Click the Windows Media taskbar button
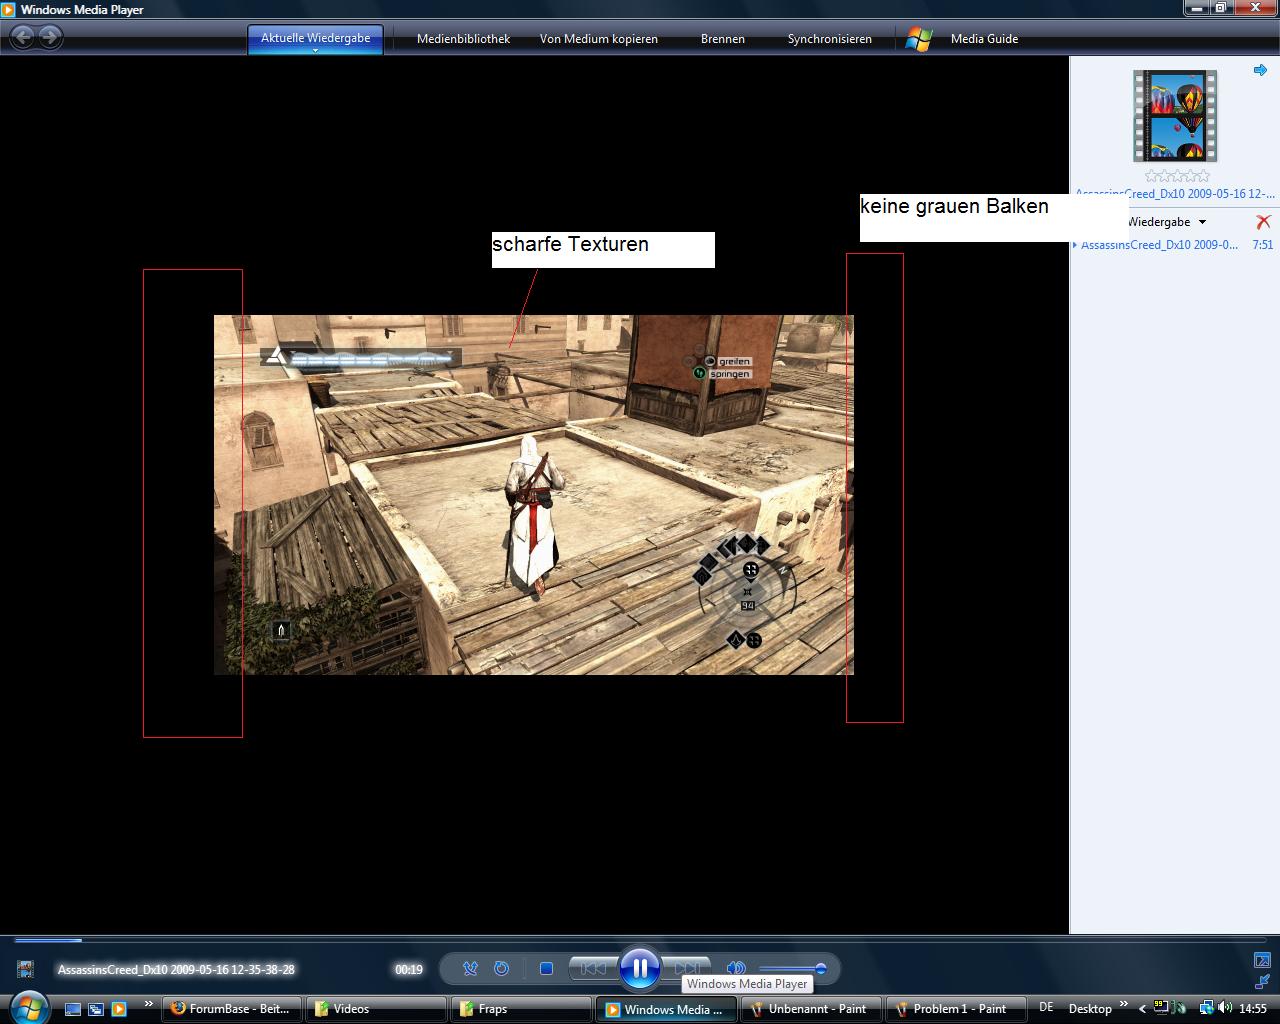The width and height of the screenshot is (1280, 1024). 665,1009
